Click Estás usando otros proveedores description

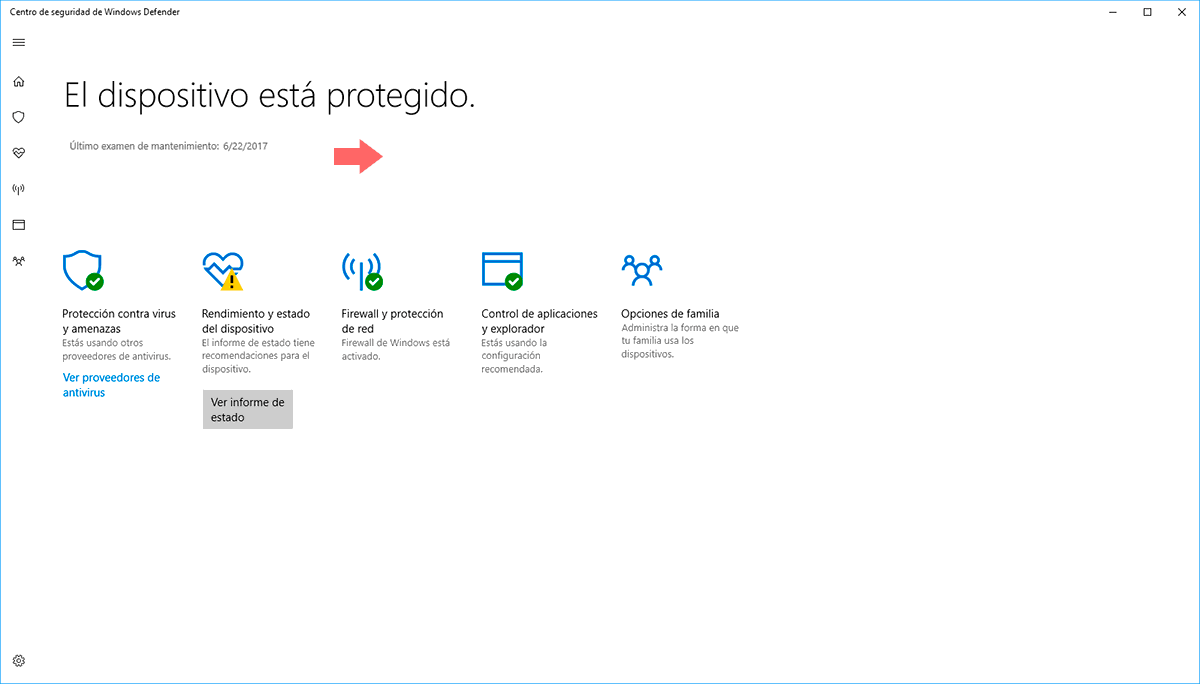click(116, 349)
